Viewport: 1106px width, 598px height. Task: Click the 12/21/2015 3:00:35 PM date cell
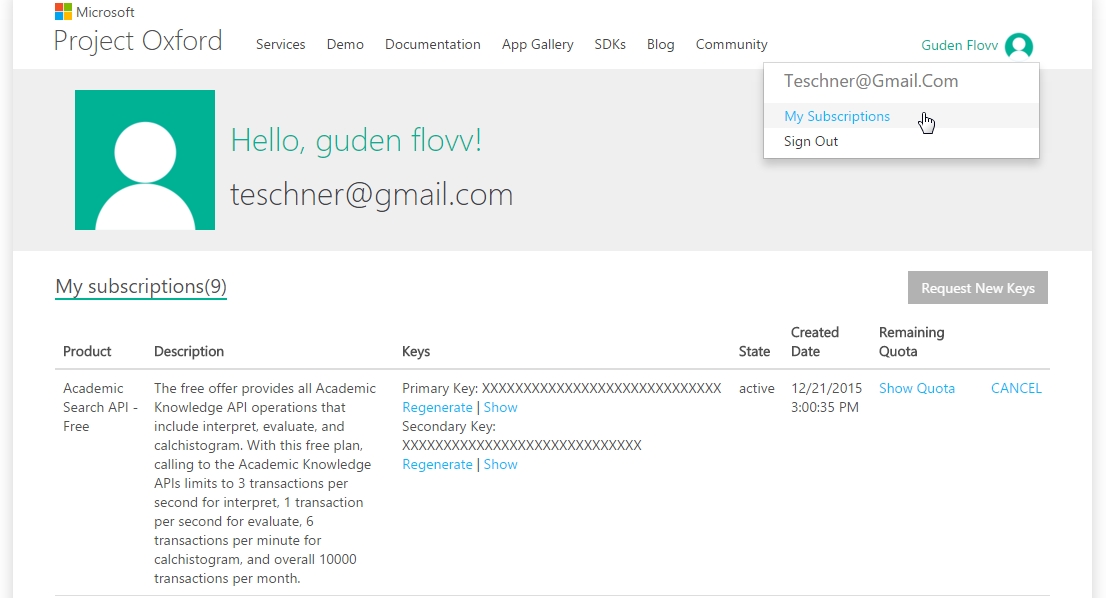pos(826,398)
